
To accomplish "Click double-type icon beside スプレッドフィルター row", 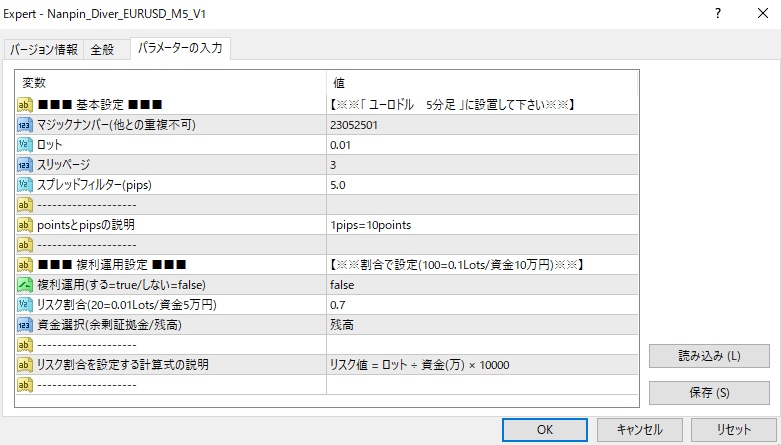I will [24, 185].
